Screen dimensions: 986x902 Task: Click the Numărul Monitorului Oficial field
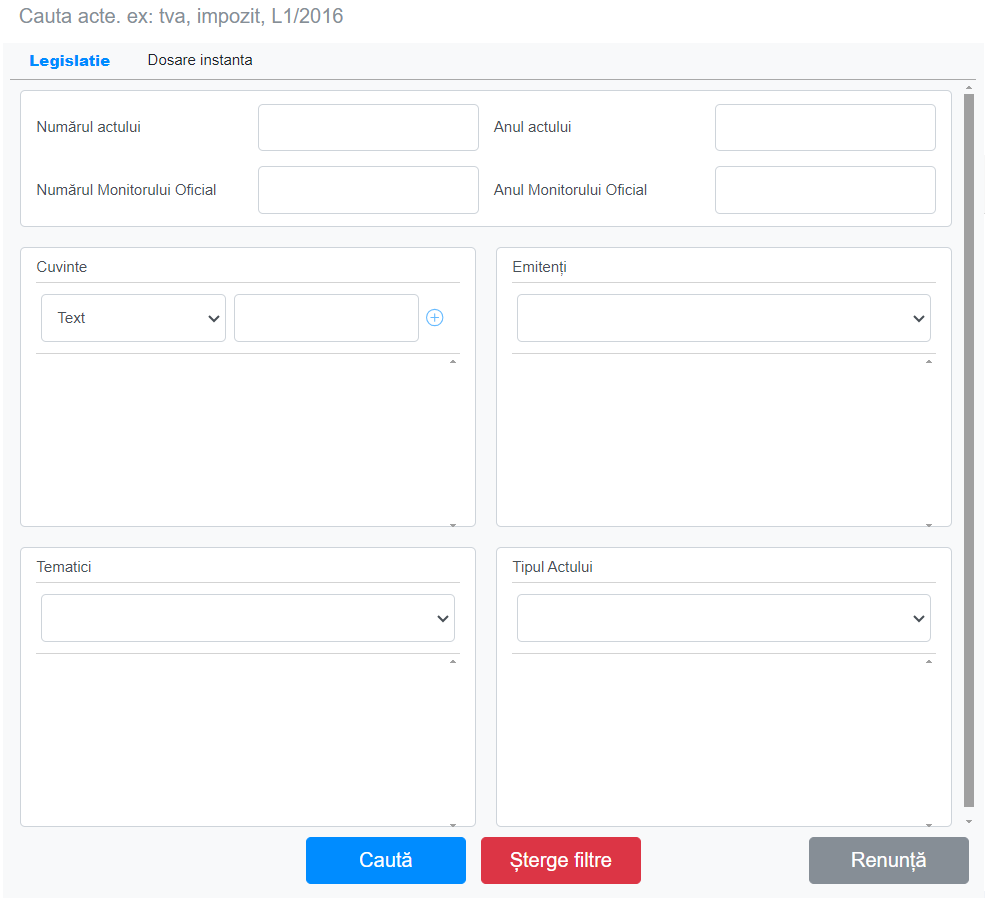(368, 190)
